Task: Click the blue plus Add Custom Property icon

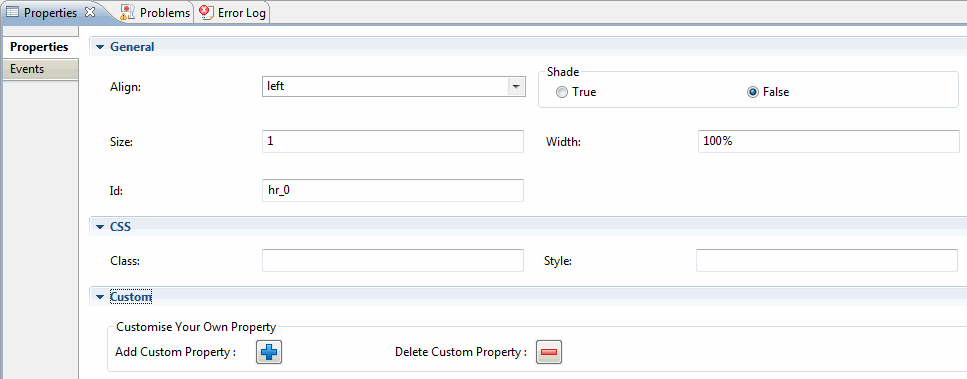Action: [269, 353]
